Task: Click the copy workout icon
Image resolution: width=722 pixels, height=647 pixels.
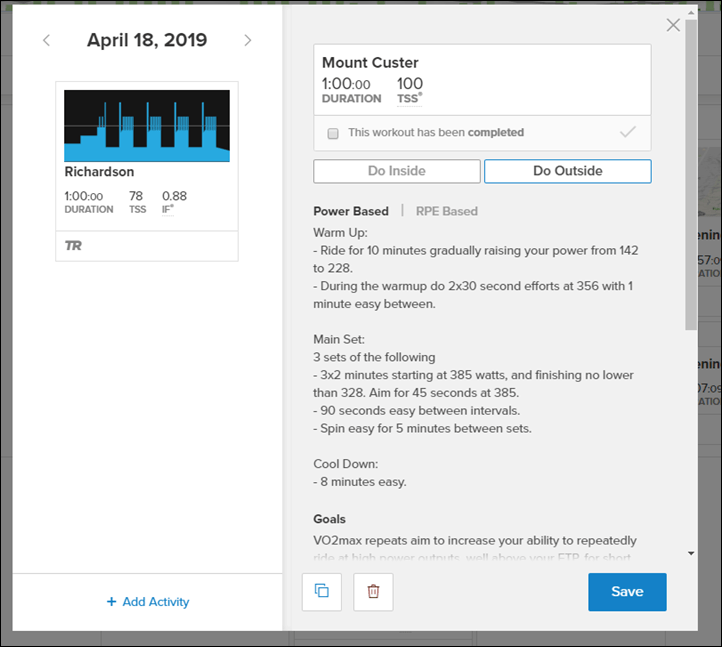Action: tap(321, 591)
